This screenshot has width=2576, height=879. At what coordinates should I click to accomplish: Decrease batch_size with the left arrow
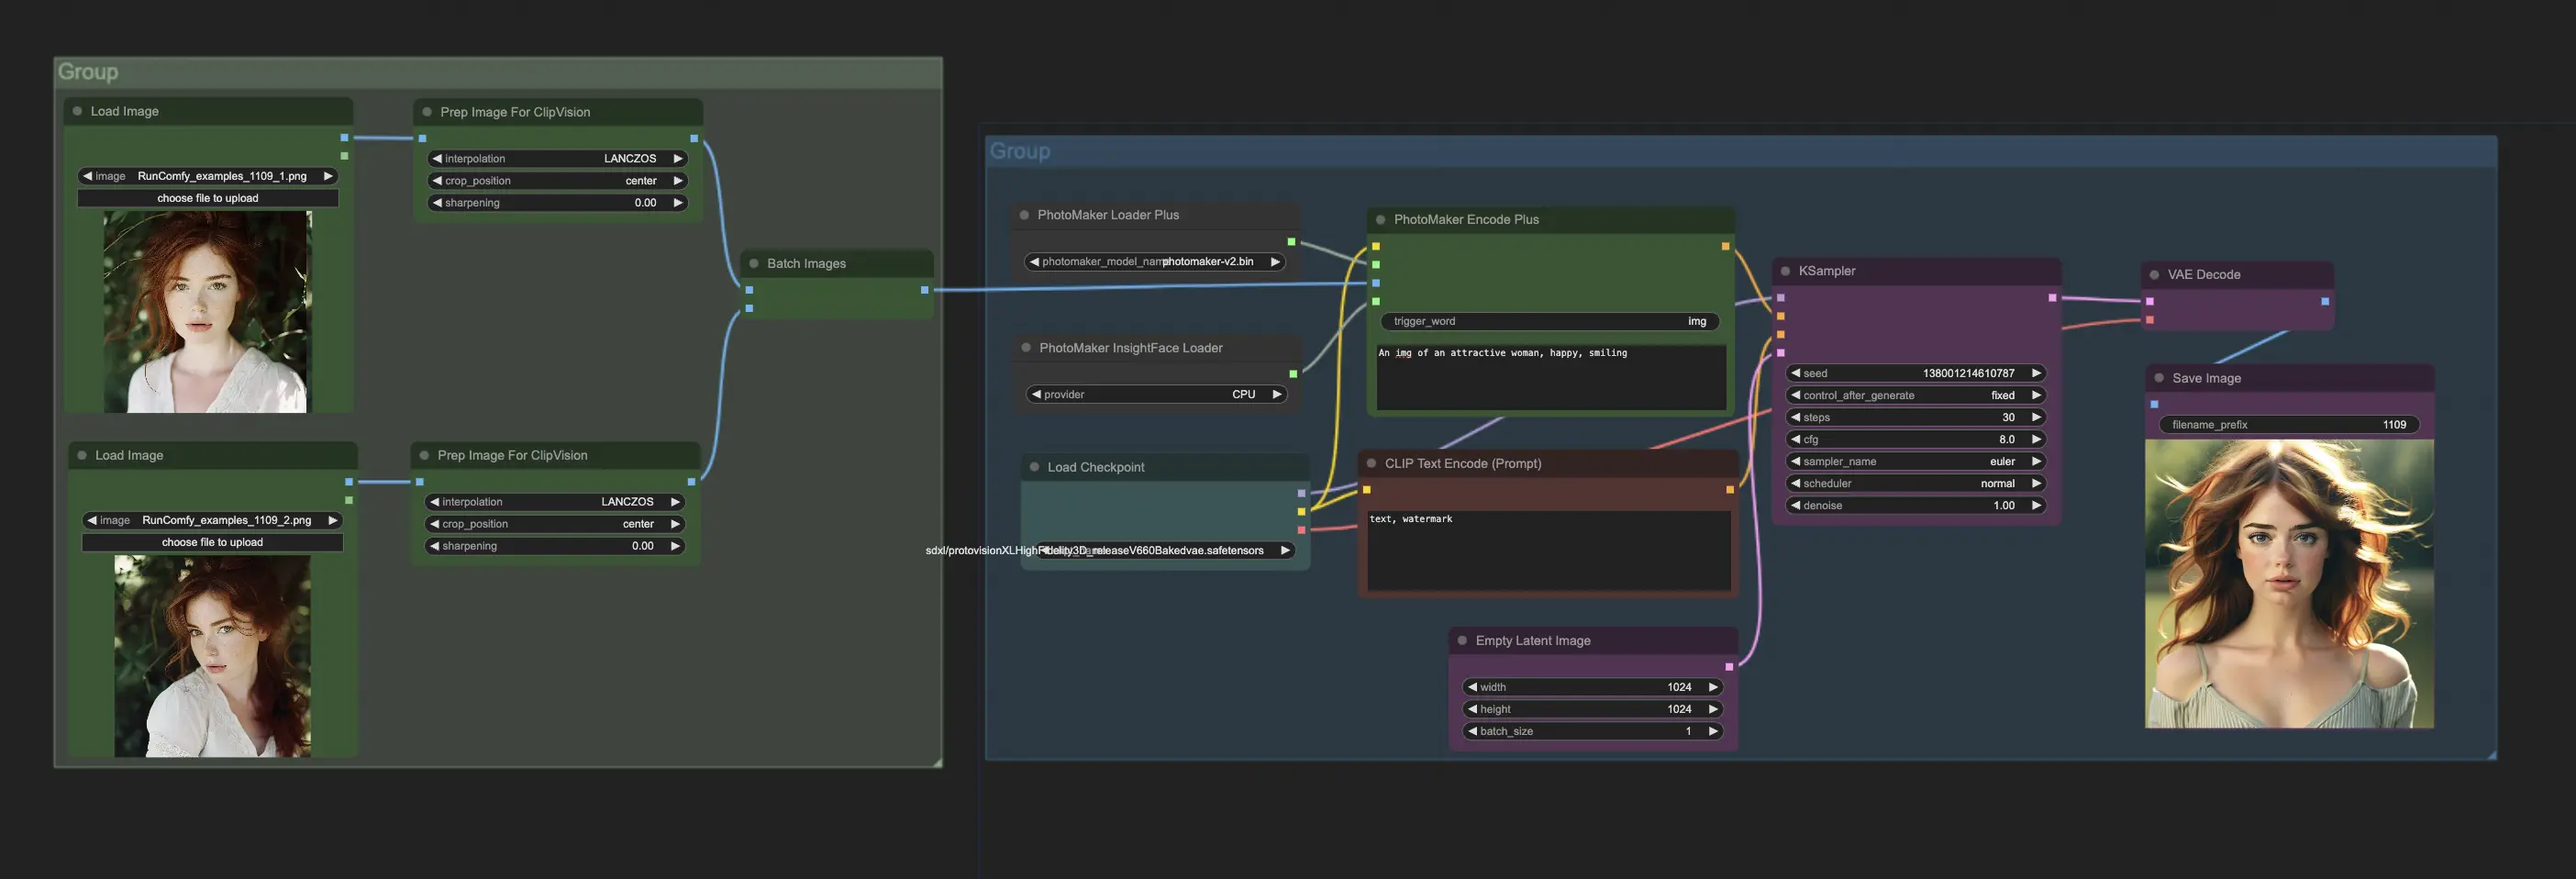coord(1472,731)
